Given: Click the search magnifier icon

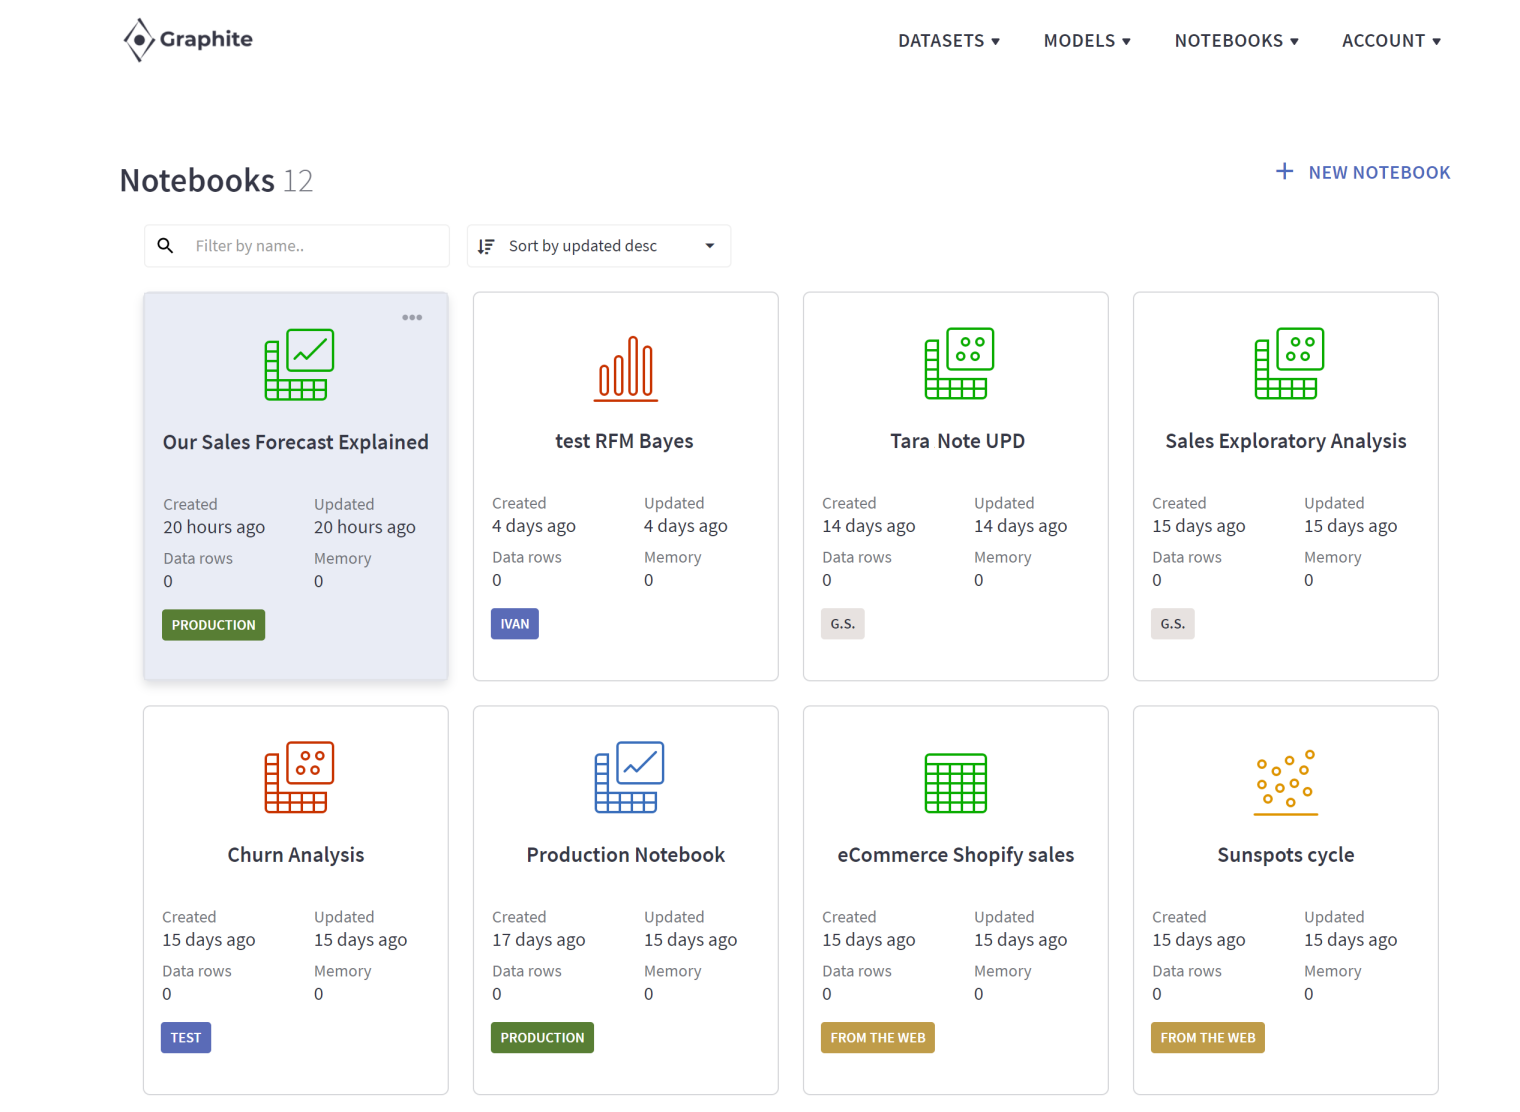Looking at the screenshot, I should click(165, 245).
